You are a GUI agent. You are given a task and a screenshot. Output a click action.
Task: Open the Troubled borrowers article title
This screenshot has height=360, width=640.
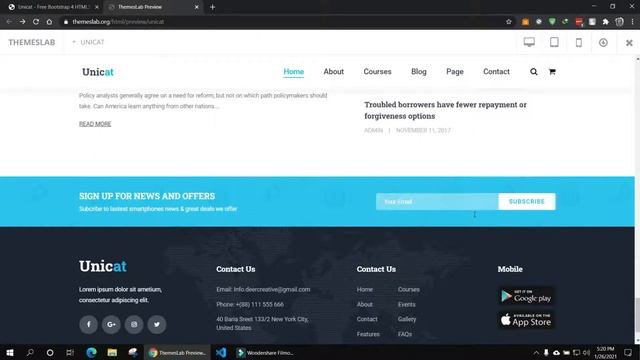tap(445, 110)
